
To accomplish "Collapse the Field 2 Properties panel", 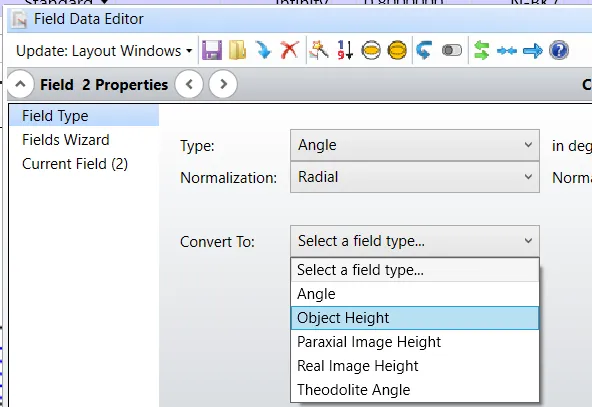I will click(21, 84).
